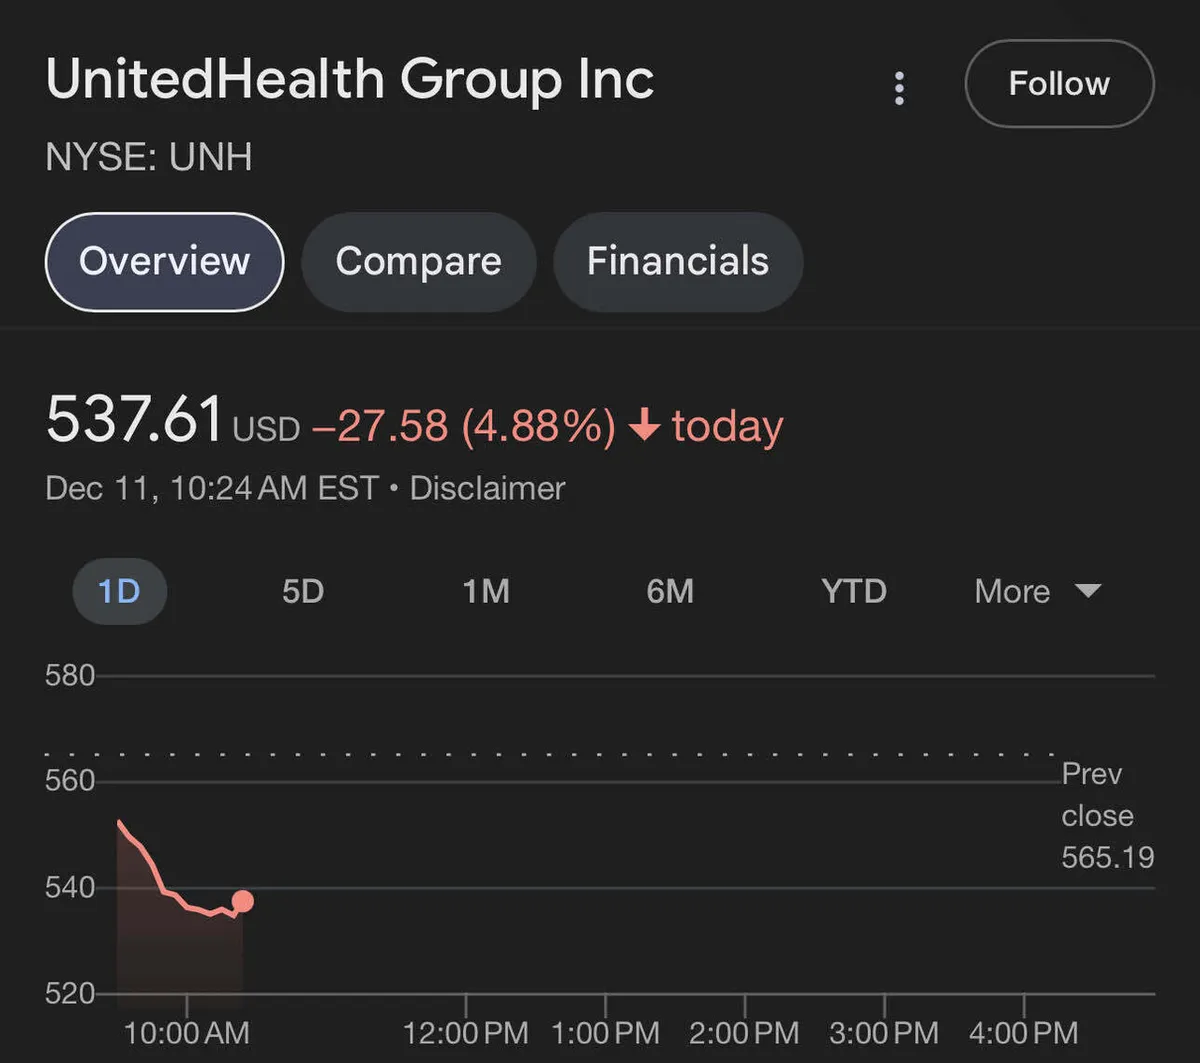The height and width of the screenshot is (1063, 1200).
Task: Select the 1D time range
Action: (x=119, y=591)
